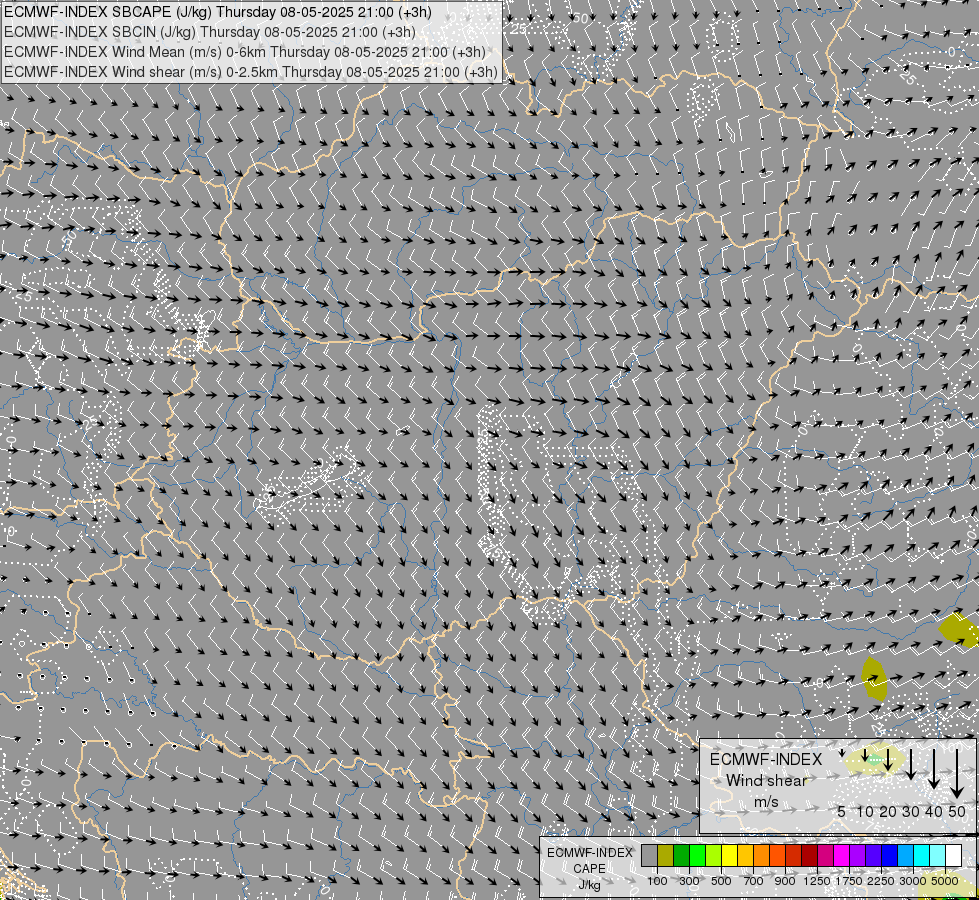
Task: Click the 900 tick label on CAPE scale
Action: tap(785, 881)
